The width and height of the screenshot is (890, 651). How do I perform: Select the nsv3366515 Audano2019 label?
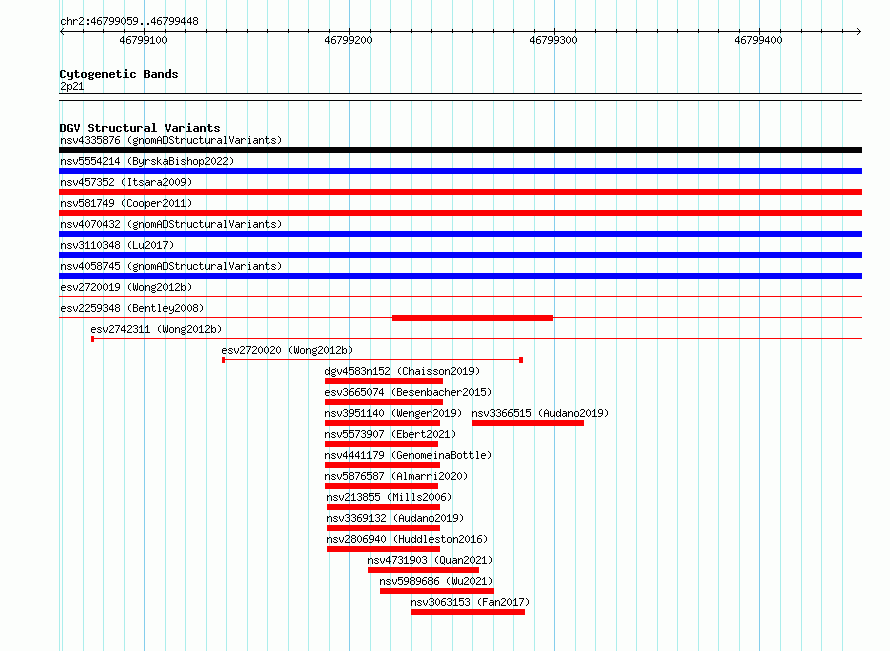(540, 413)
